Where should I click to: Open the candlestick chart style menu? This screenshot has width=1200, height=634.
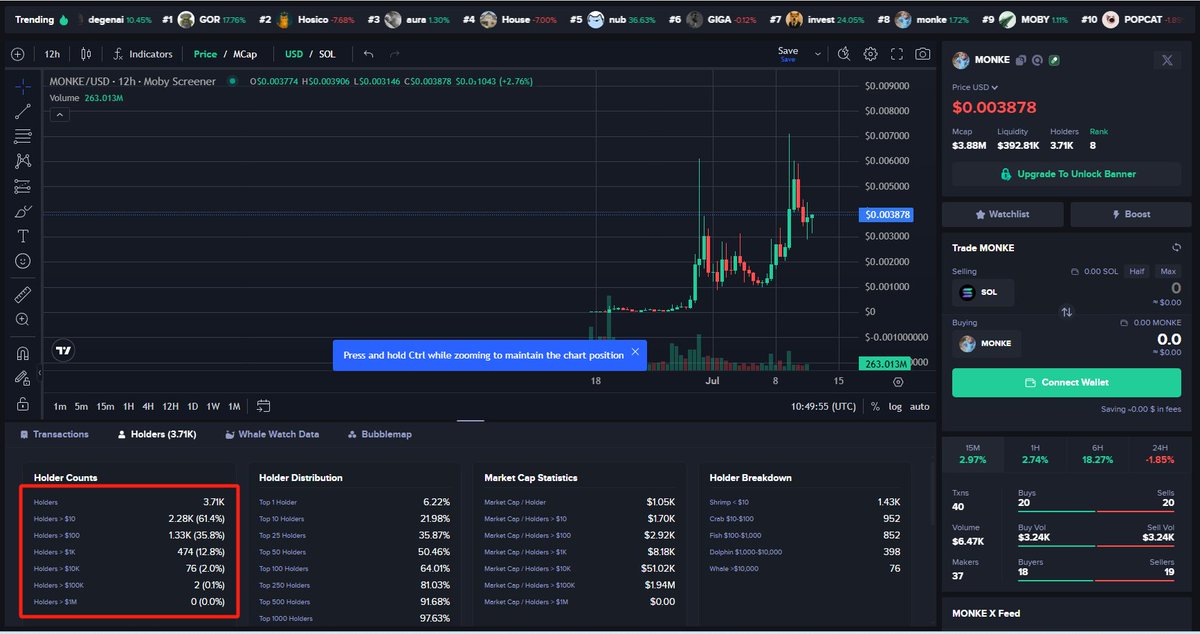coord(86,54)
